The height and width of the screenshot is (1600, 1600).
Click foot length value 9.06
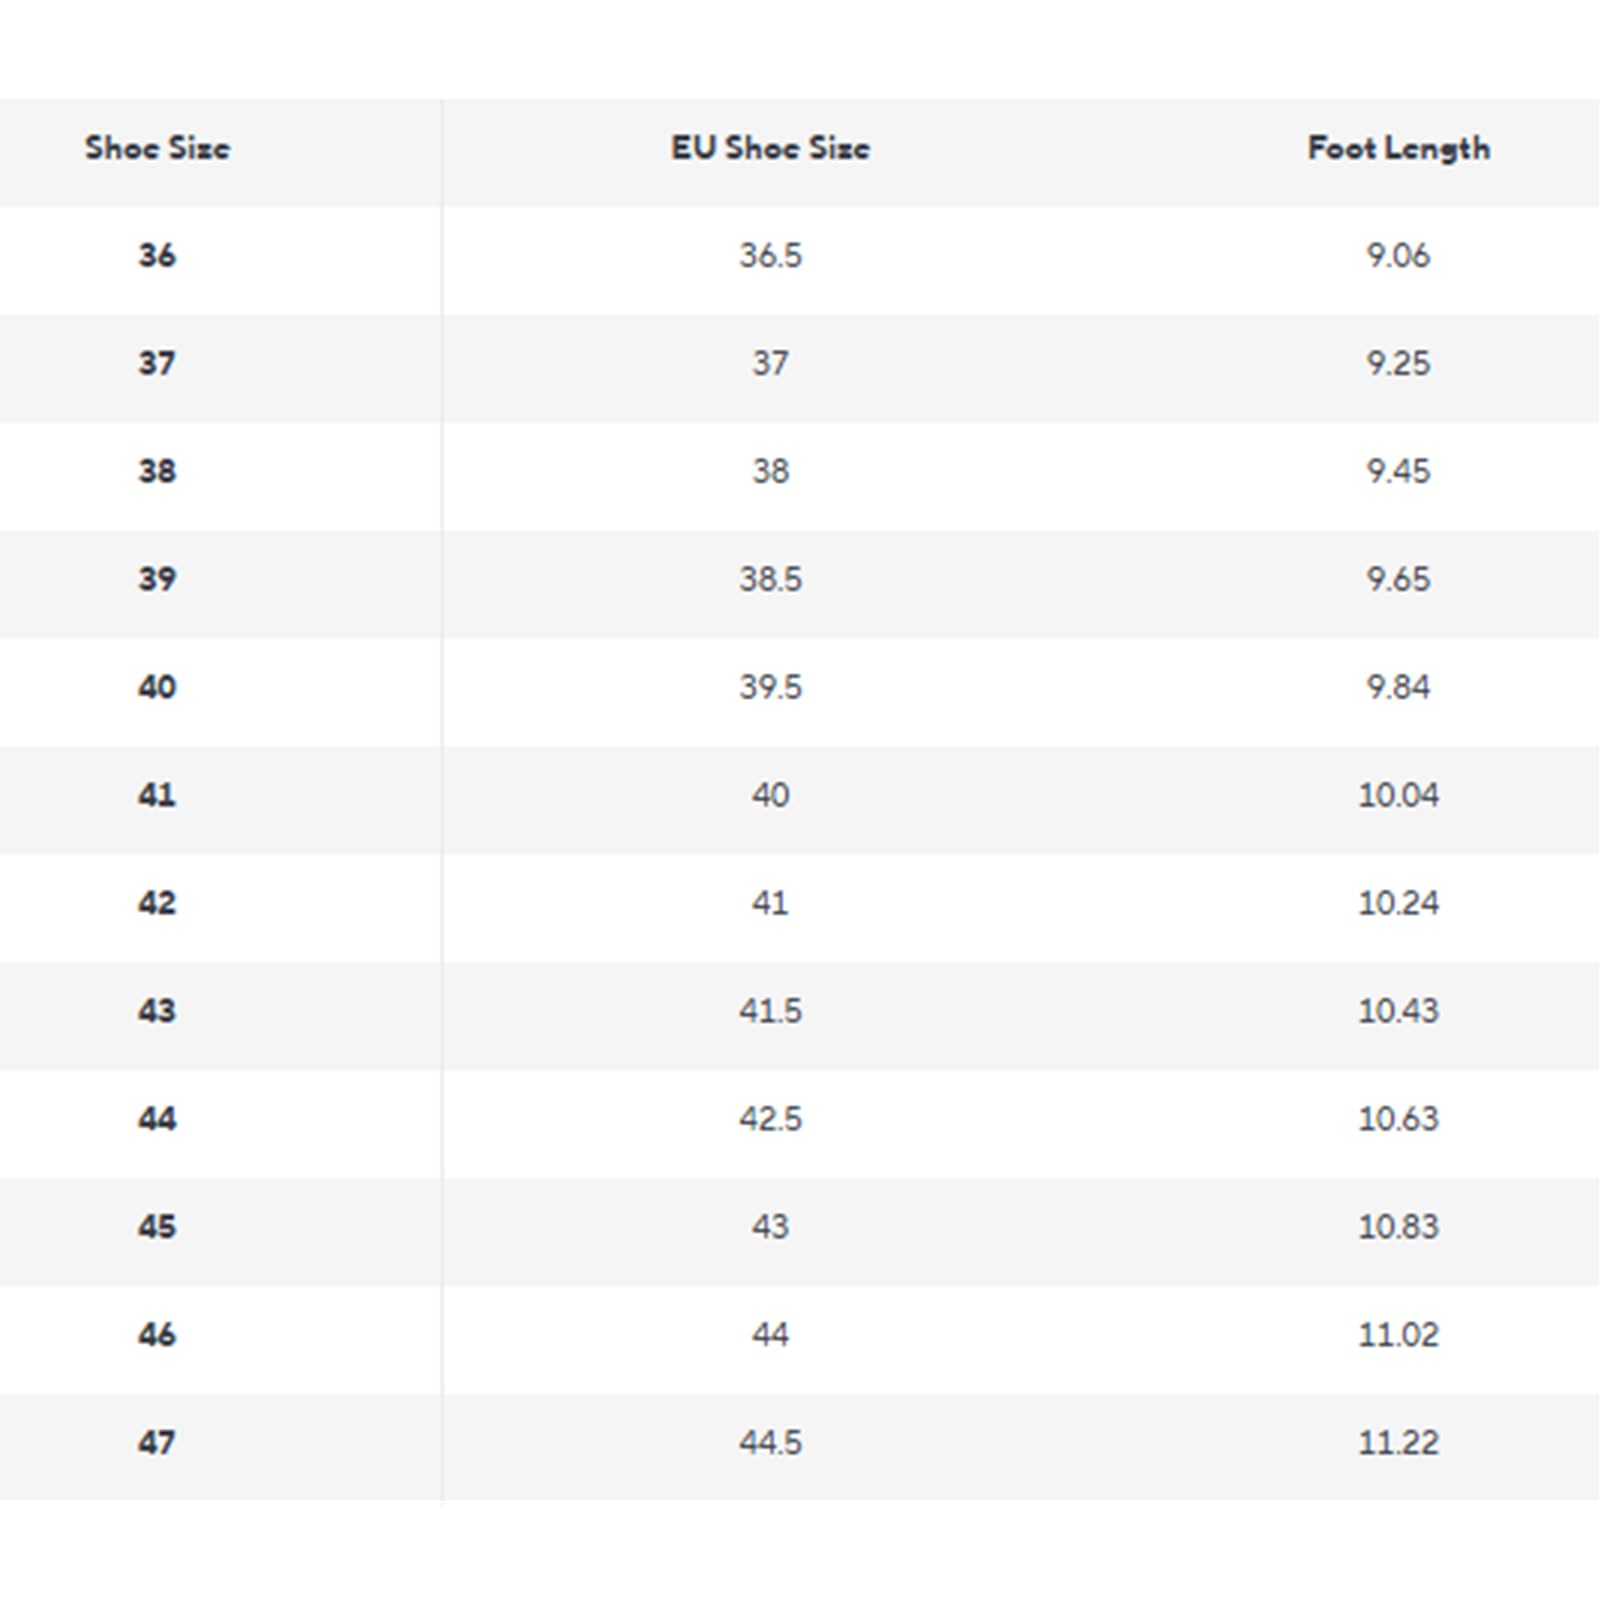[x=1398, y=255]
